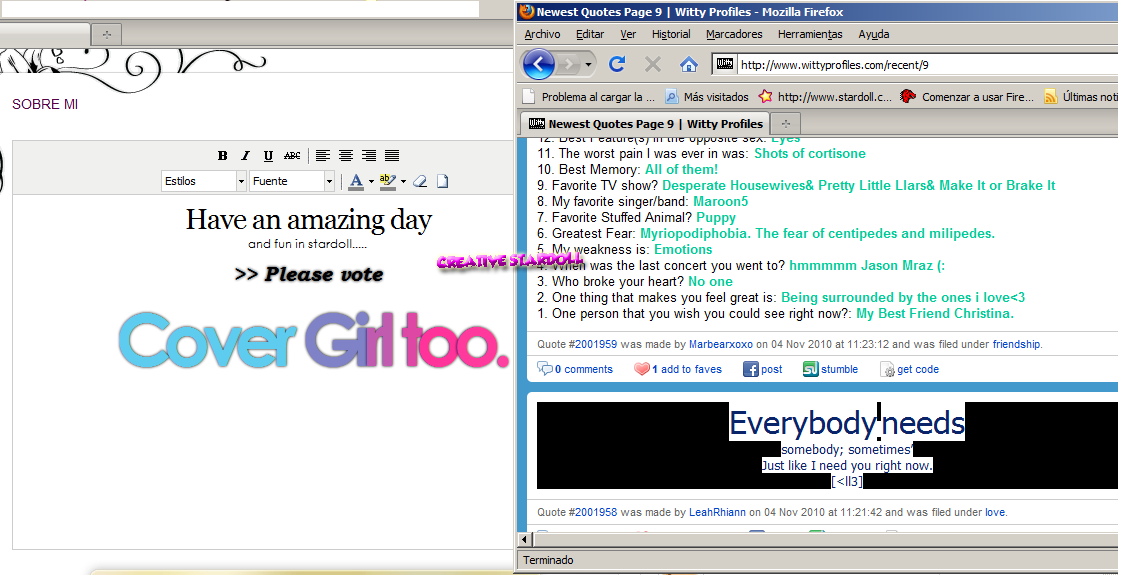The height and width of the screenshot is (575, 1126).
Task: Click the Witty Profiles site icon in address bar
Action: (725, 65)
